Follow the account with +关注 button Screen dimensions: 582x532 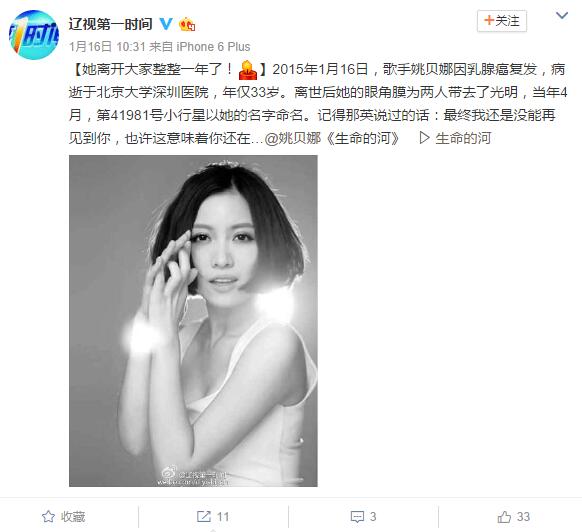(502, 21)
